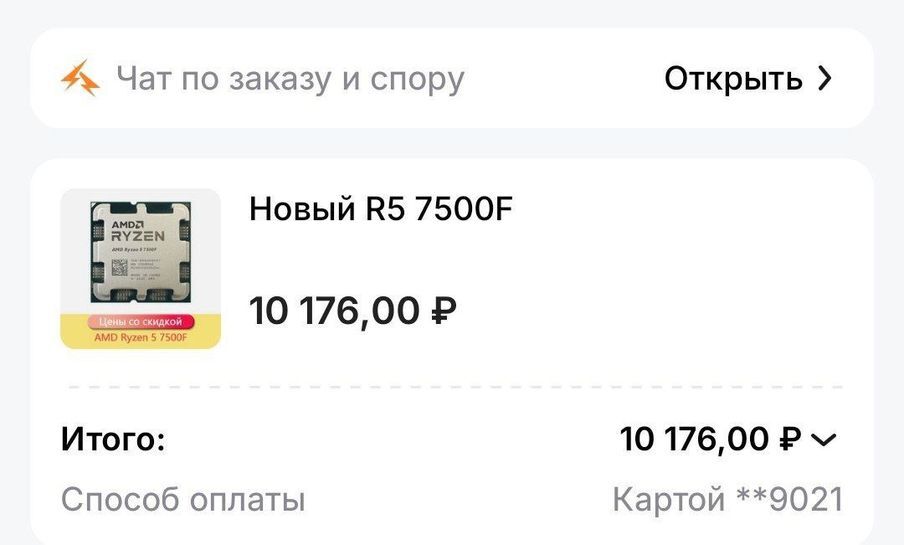This screenshot has width=904, height=545.
Task: Click the Цены со скидкой badge
Action: coord(141,321)
